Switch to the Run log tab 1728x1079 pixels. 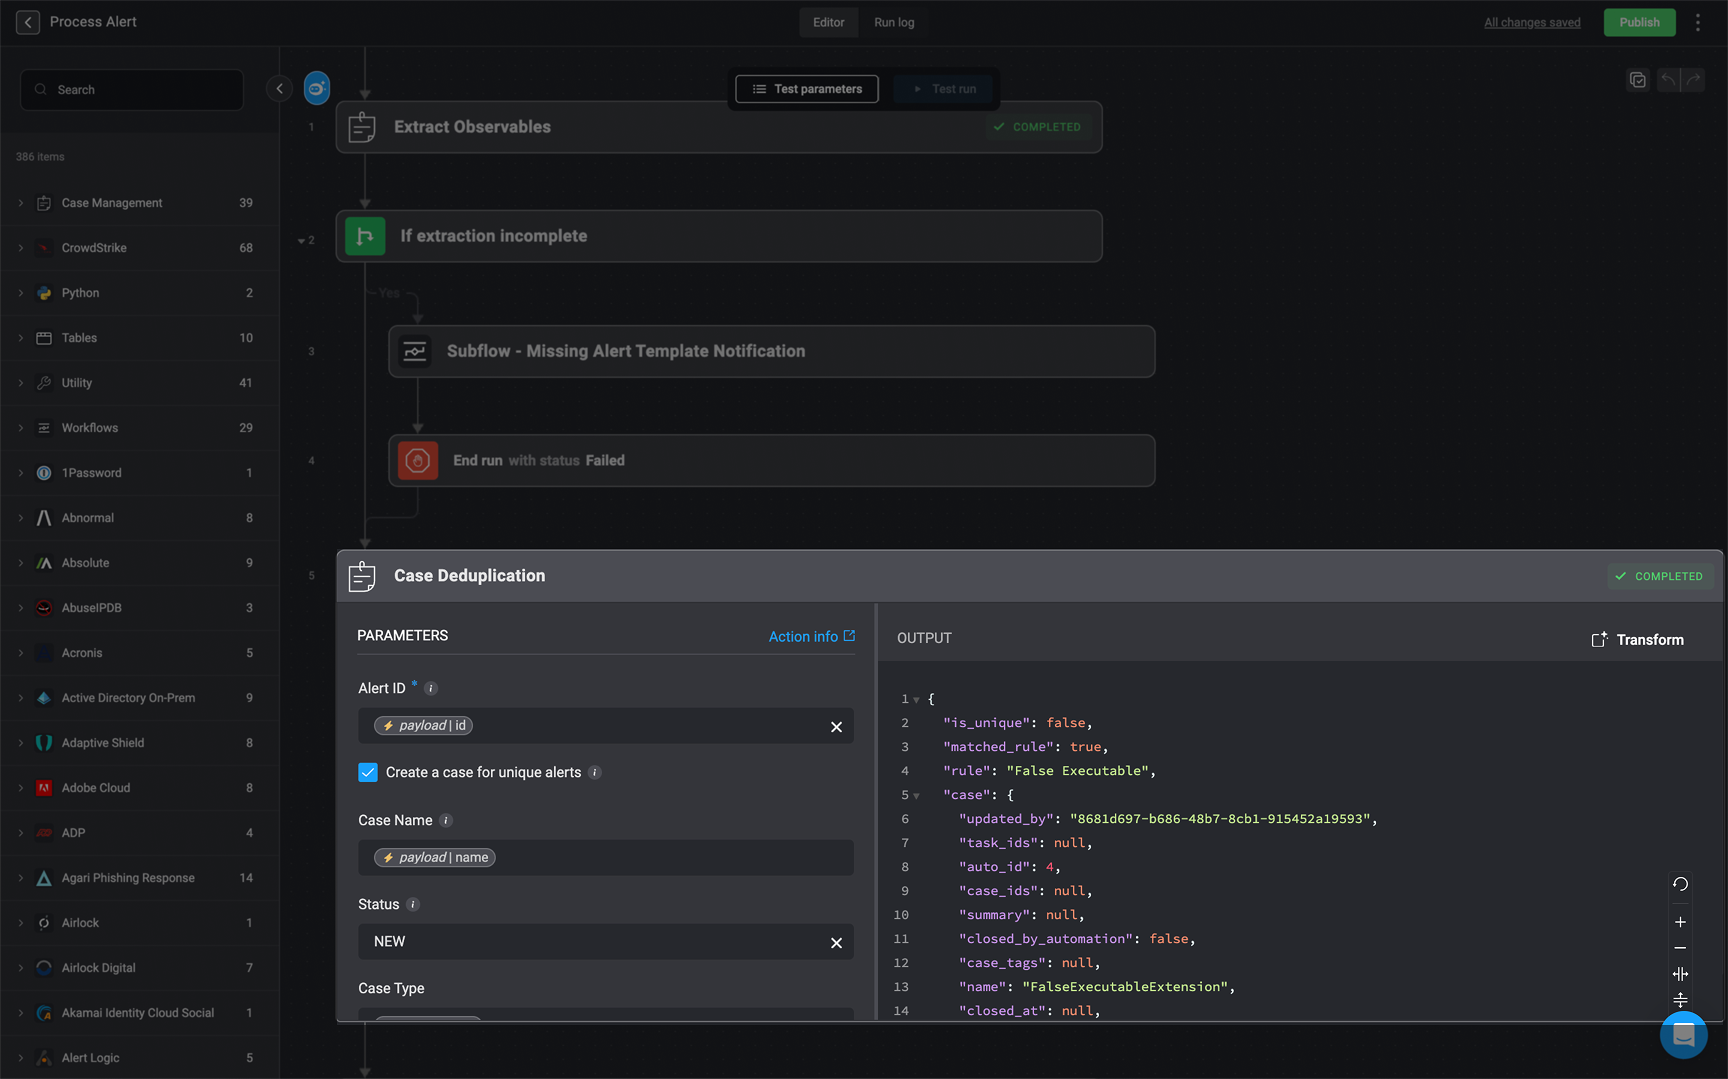click(894, 22)
